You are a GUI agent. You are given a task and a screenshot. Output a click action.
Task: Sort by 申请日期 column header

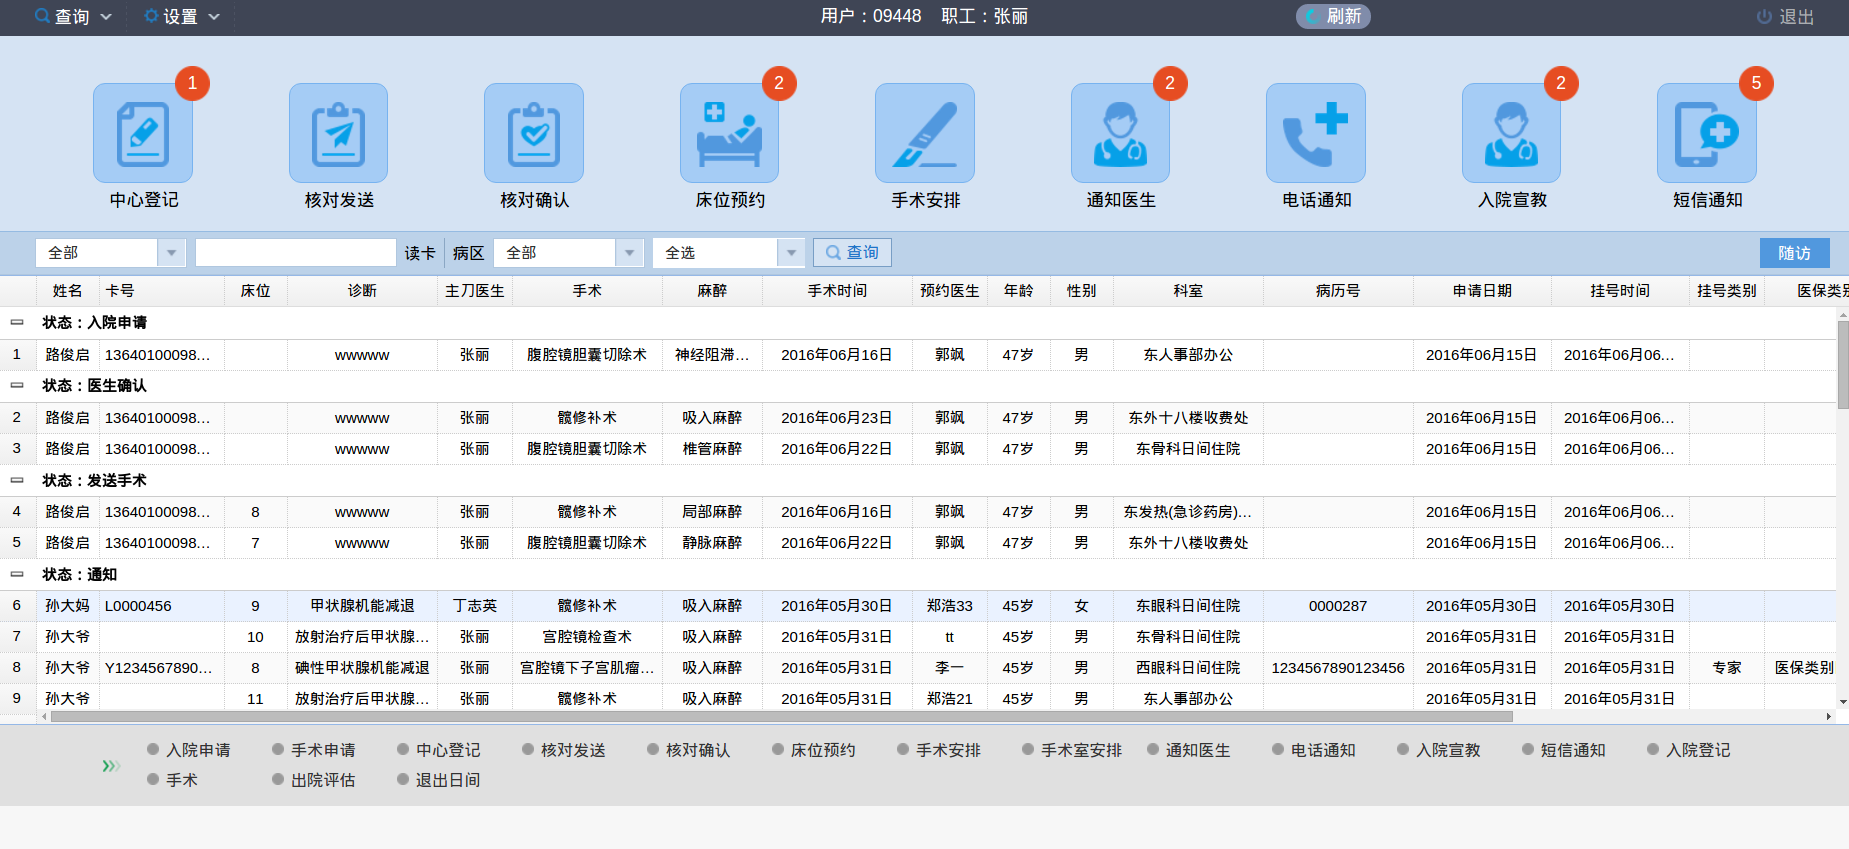click(x=1482, y=290)
